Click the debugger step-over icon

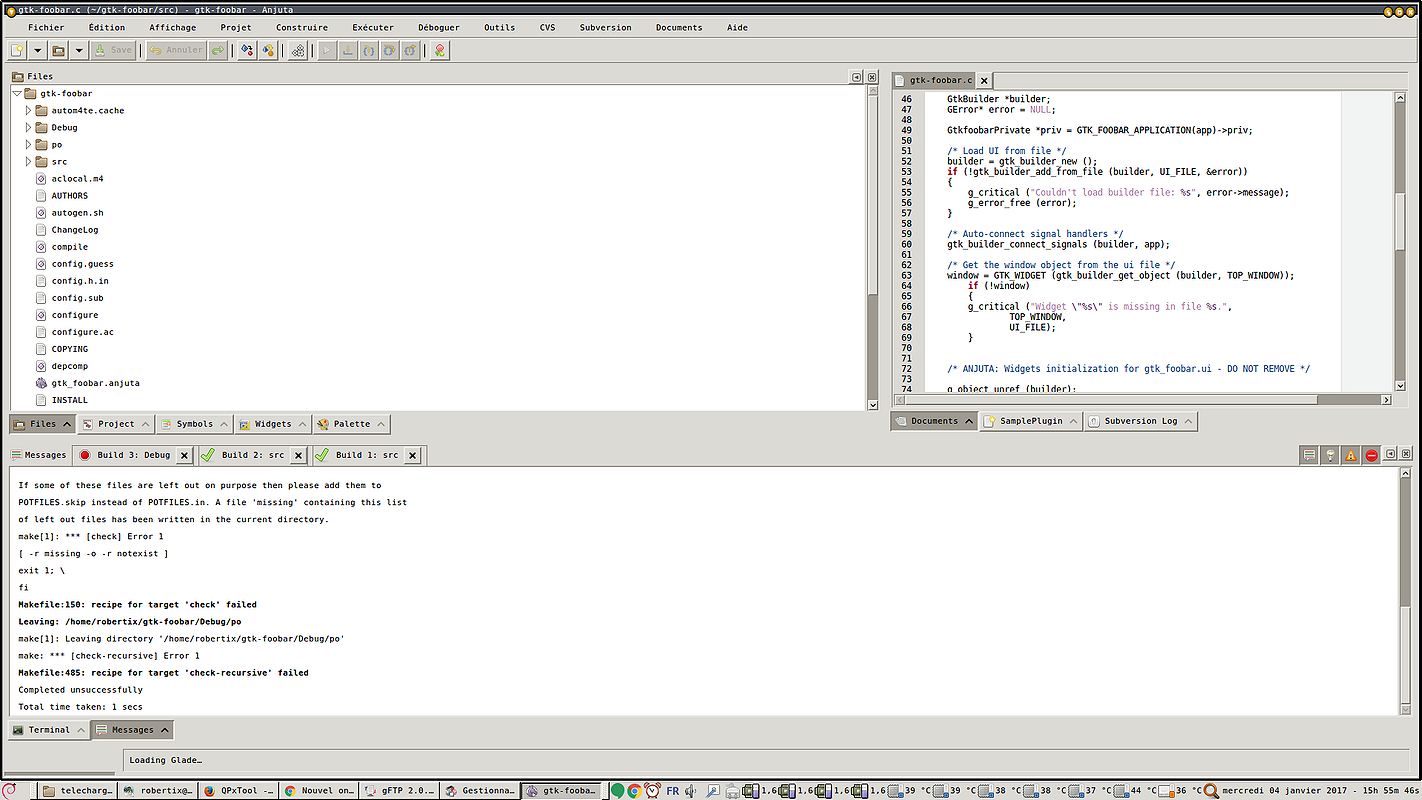coord(389,50)
